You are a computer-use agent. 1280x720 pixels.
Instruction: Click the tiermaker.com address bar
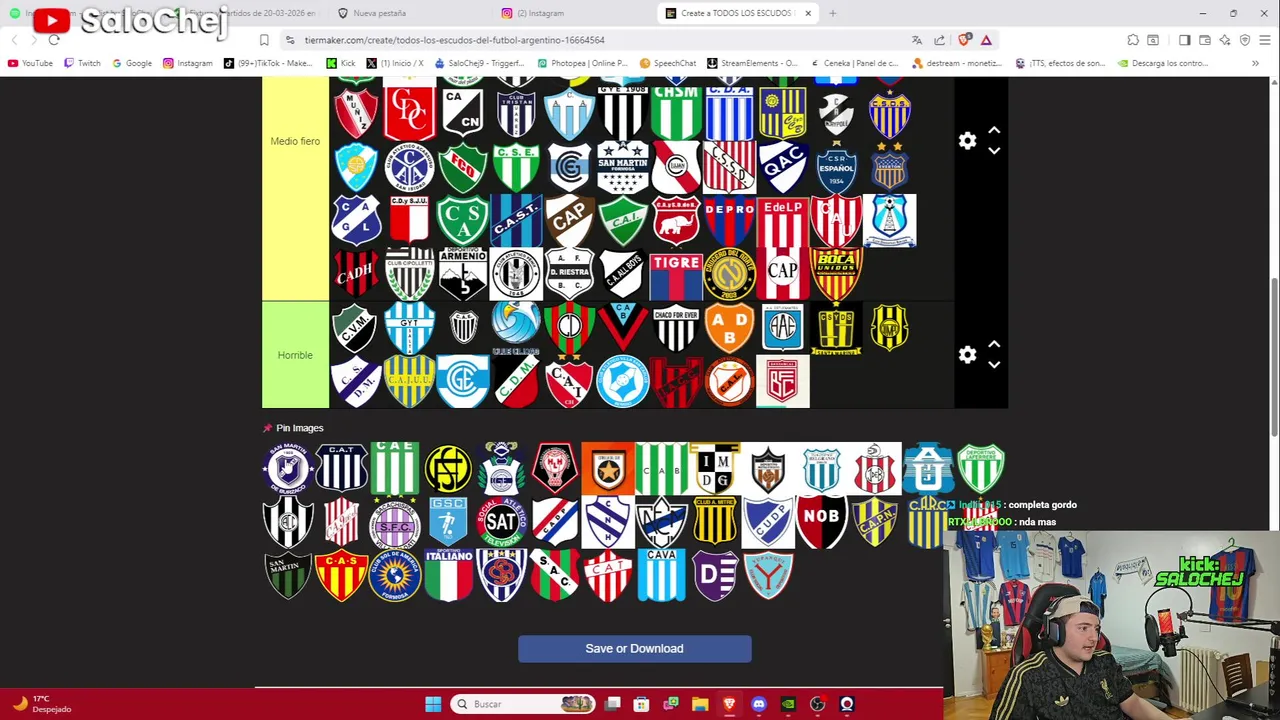(590, 40)
